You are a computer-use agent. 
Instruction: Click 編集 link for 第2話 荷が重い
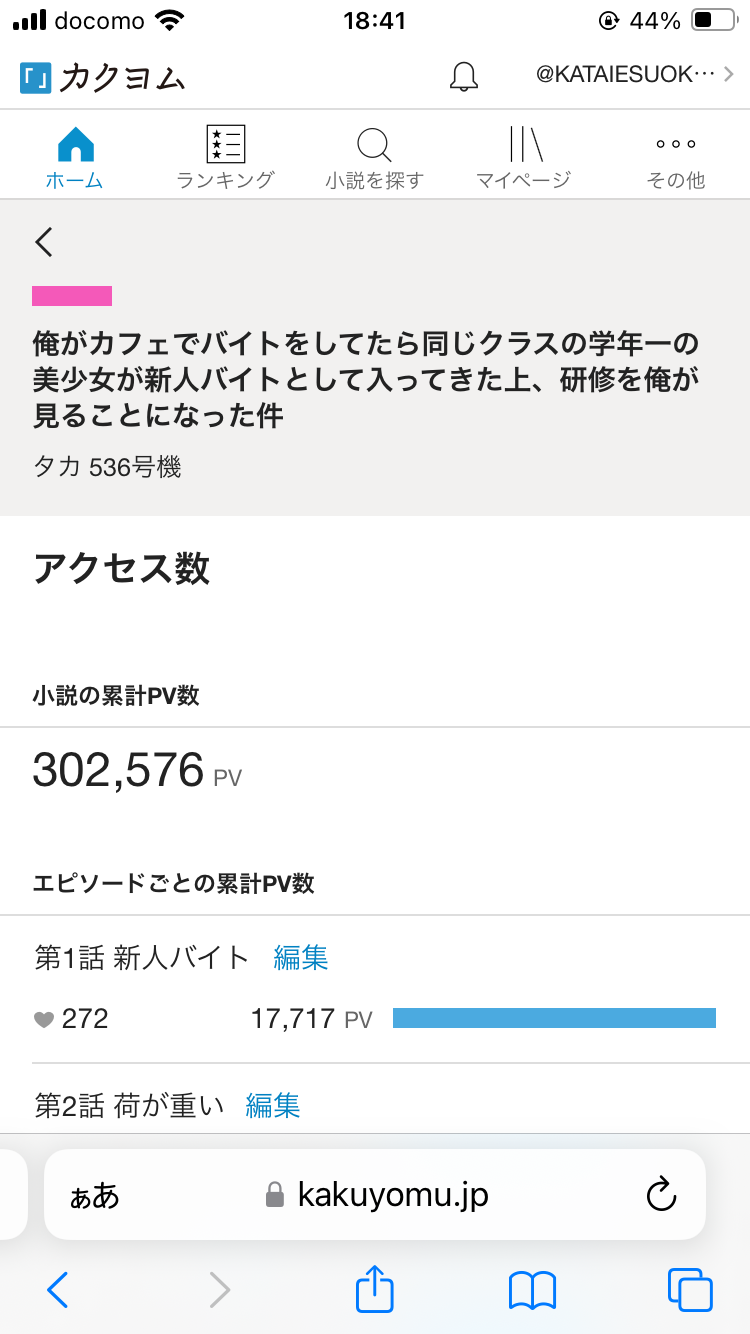pyautogui.click(x=273, y=1105)
